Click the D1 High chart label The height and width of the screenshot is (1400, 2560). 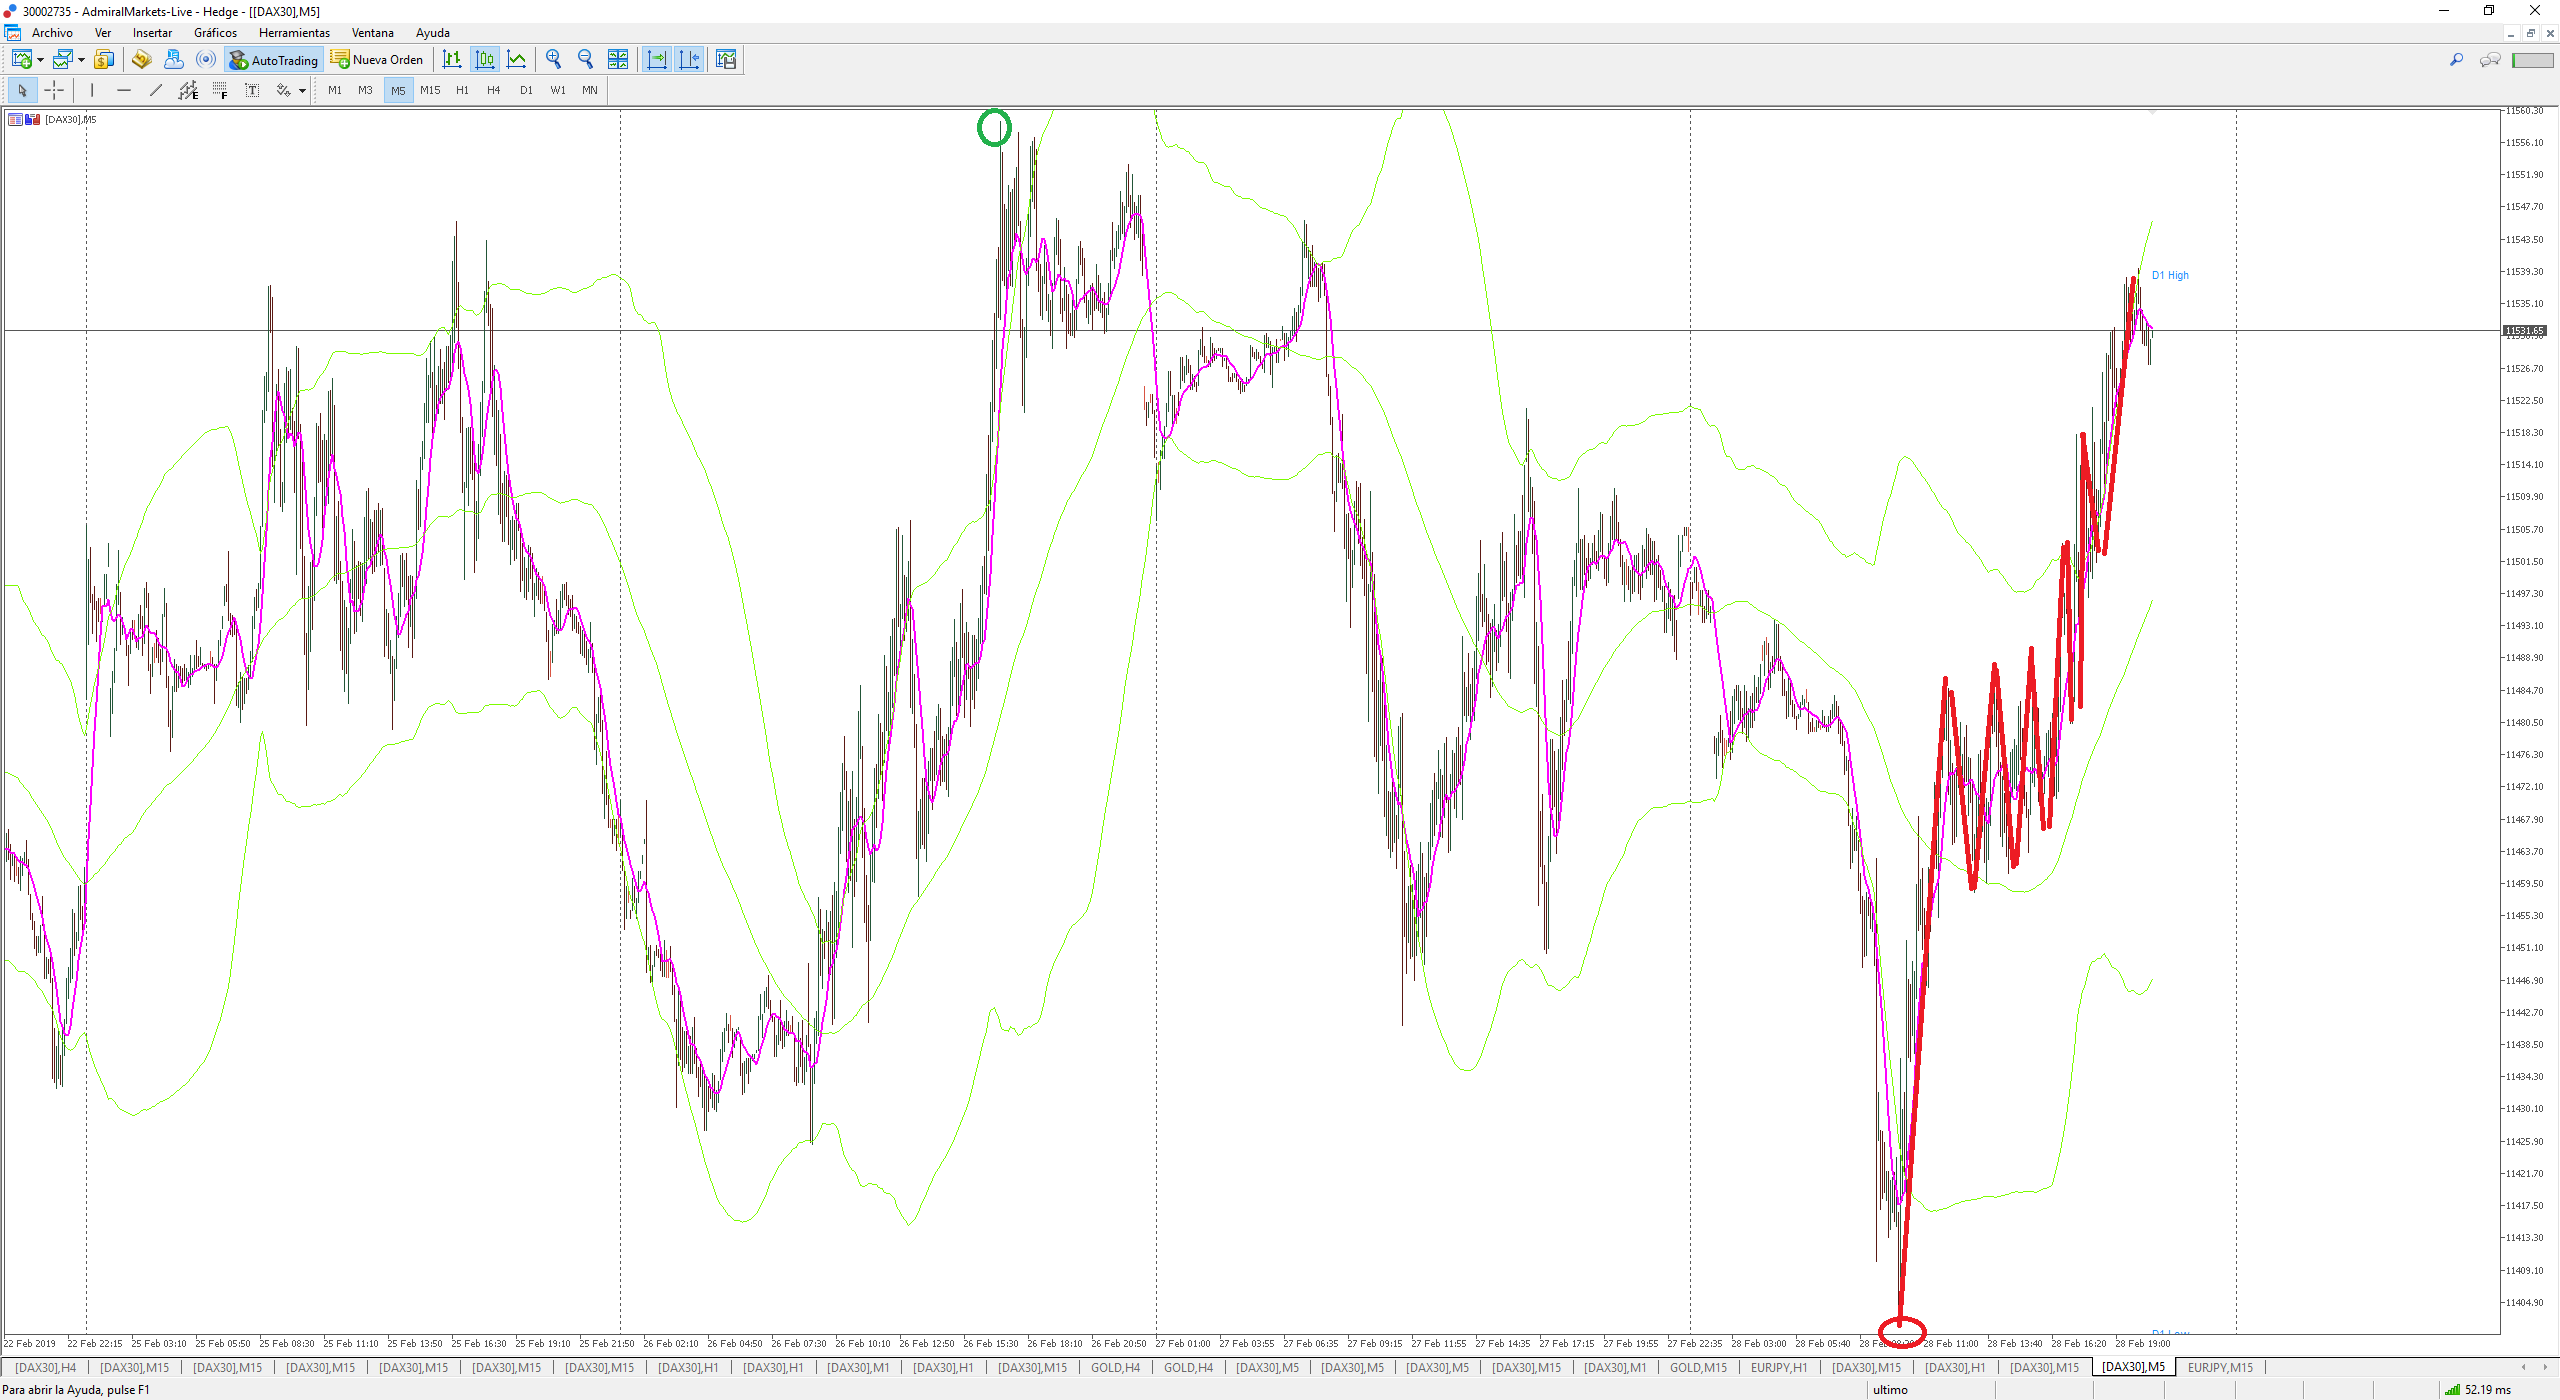coord(2169,275)
